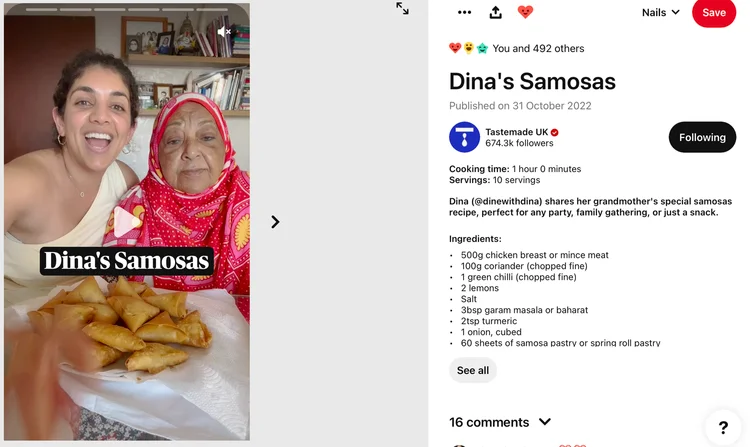See all ingredients
The image size is (750, 447).
473,370
